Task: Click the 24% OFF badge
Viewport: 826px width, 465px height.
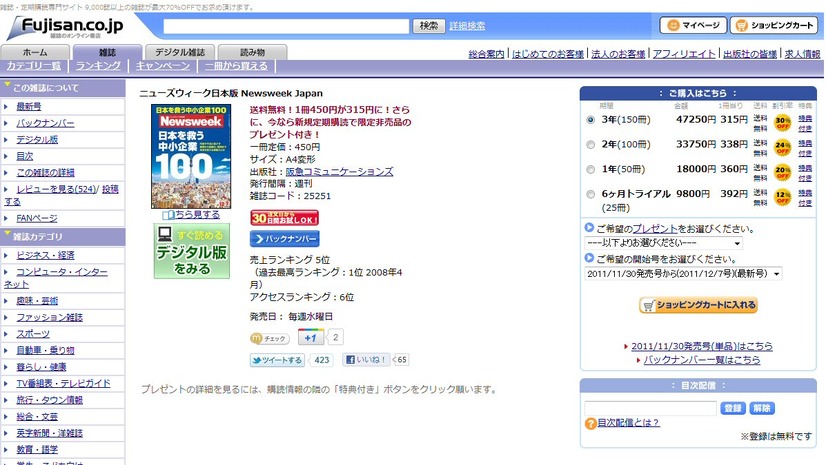Action: point(782,147)
